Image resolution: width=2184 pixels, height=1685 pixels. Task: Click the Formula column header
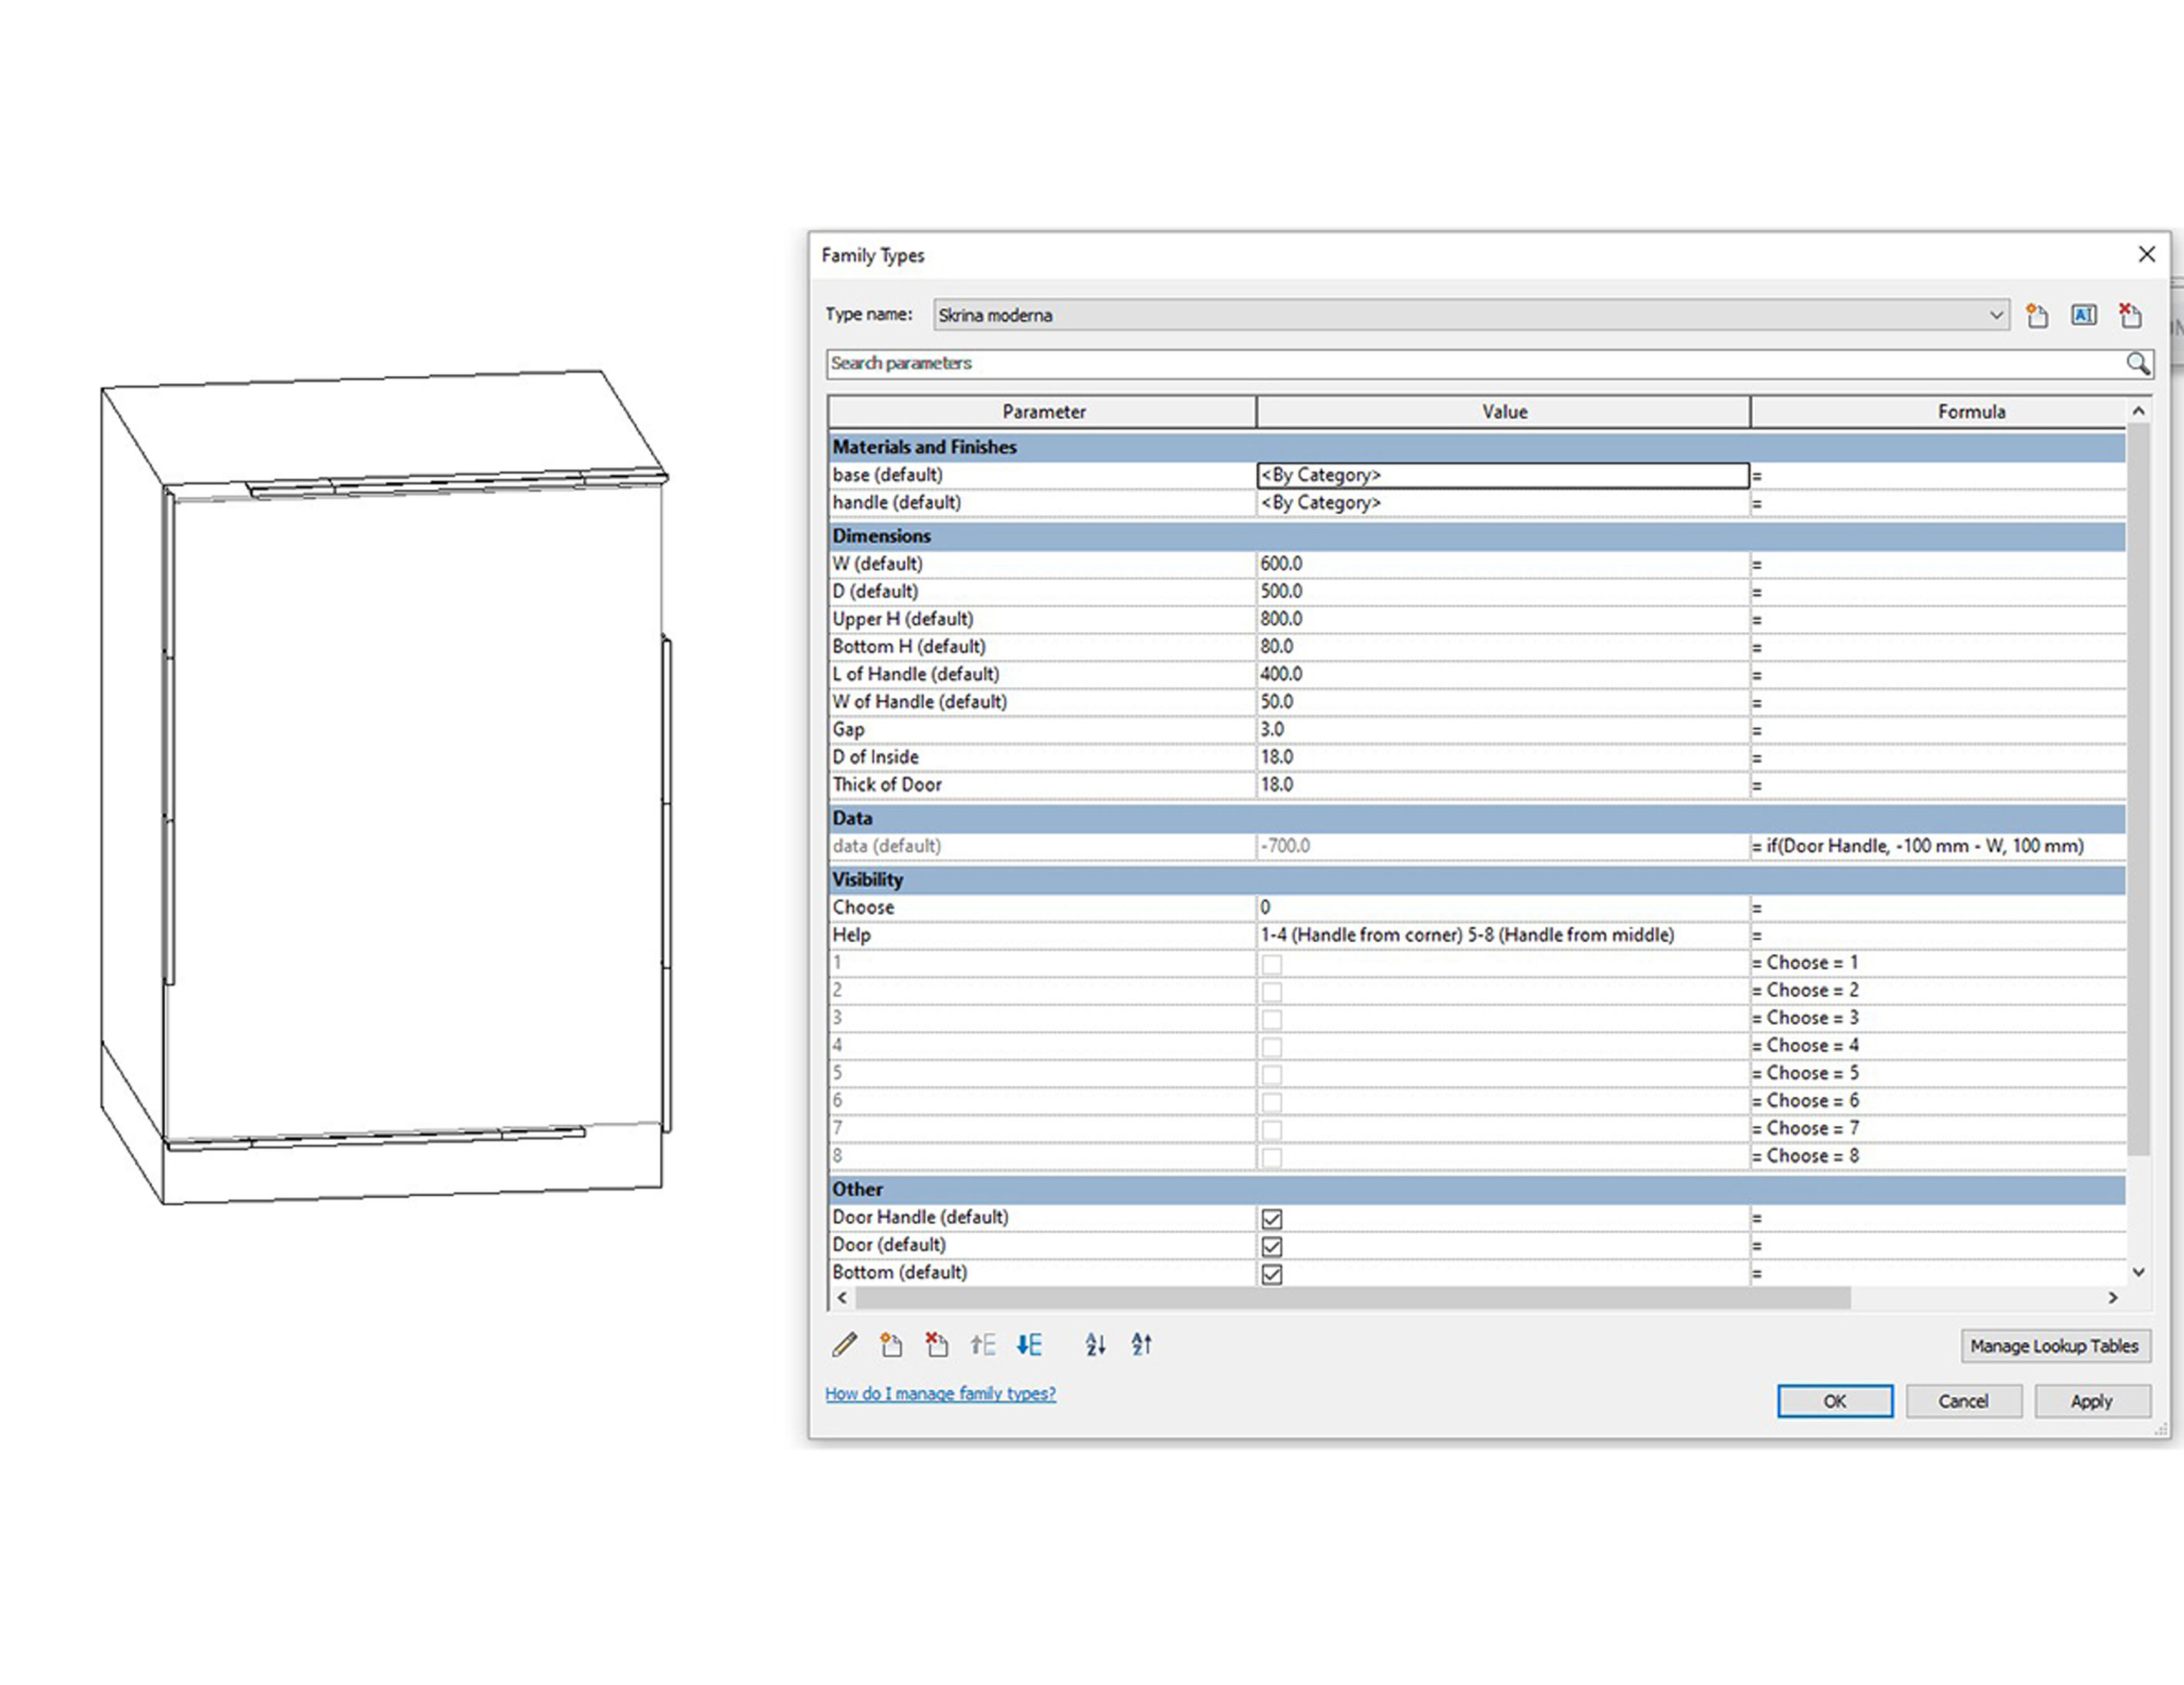tap(1970, 412)
